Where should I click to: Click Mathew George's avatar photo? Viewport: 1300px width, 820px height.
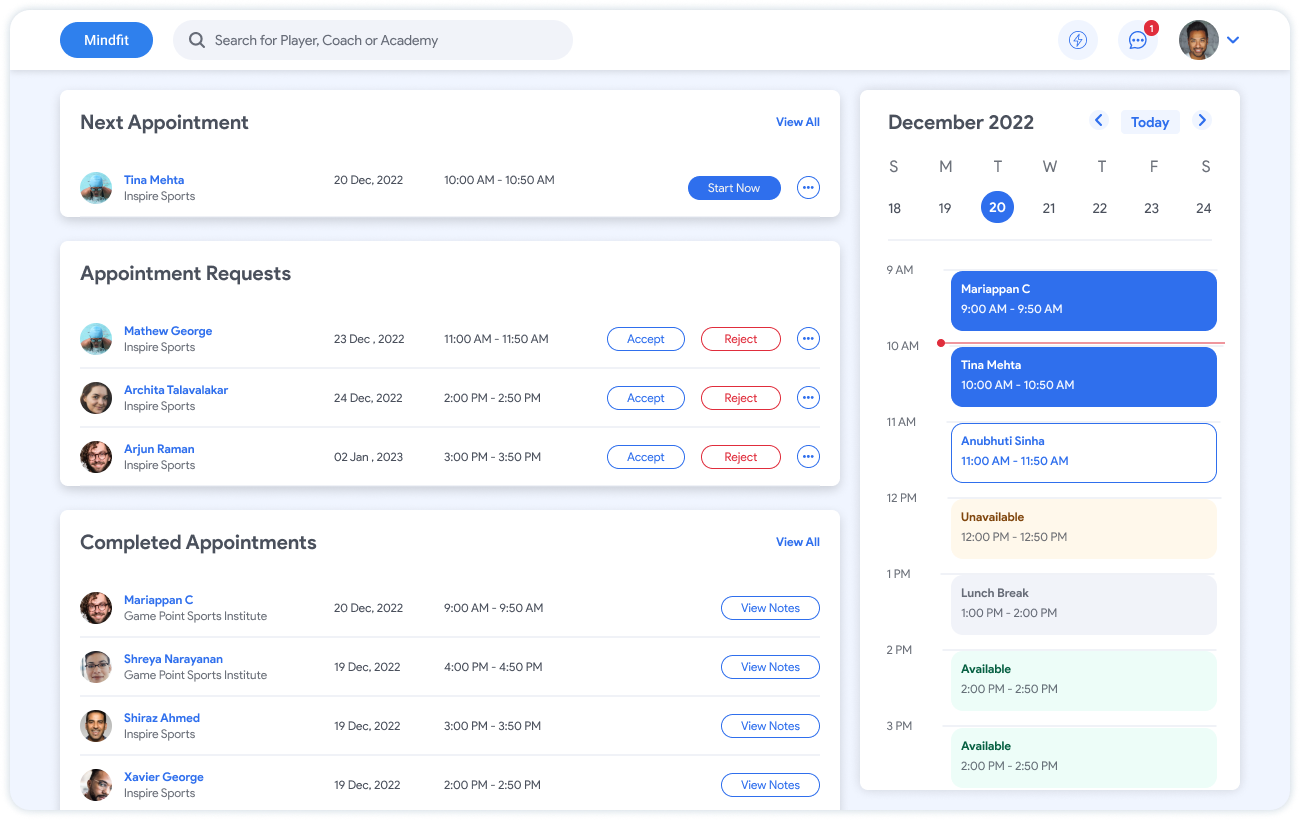(x=96, y=339)
